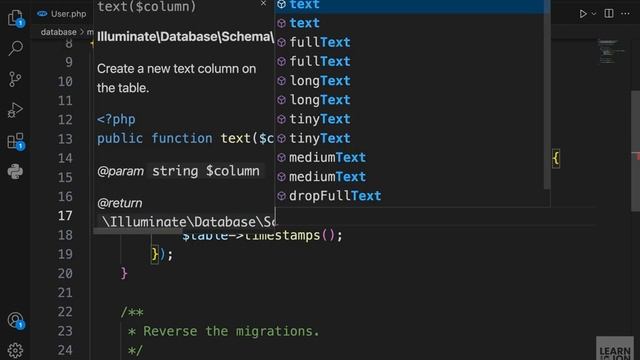The image size is (640, 360).
Task: Click the 'Create a new text column' description
Action: click(176, 78)
